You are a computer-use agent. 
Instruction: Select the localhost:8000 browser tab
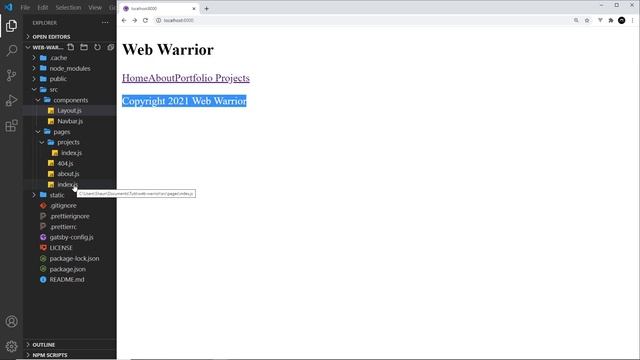click(x=159, y=9)
